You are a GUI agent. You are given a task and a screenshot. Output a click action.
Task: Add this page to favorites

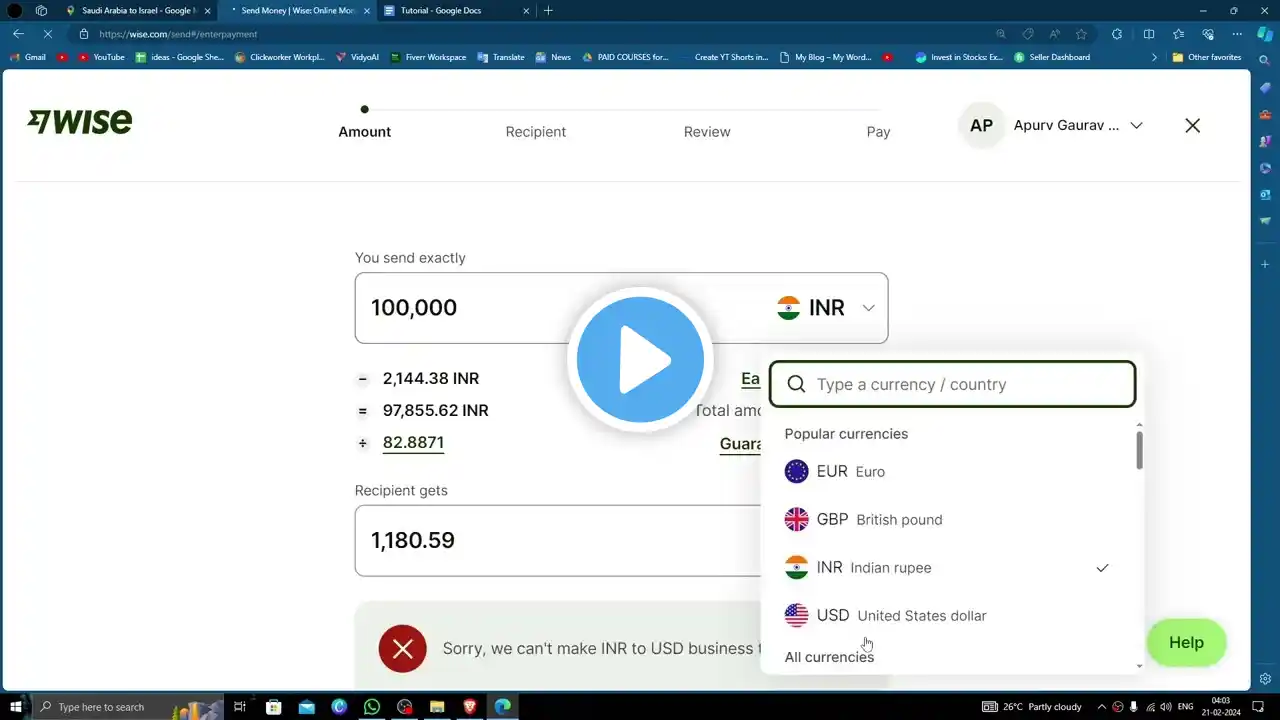(1081, 34)
